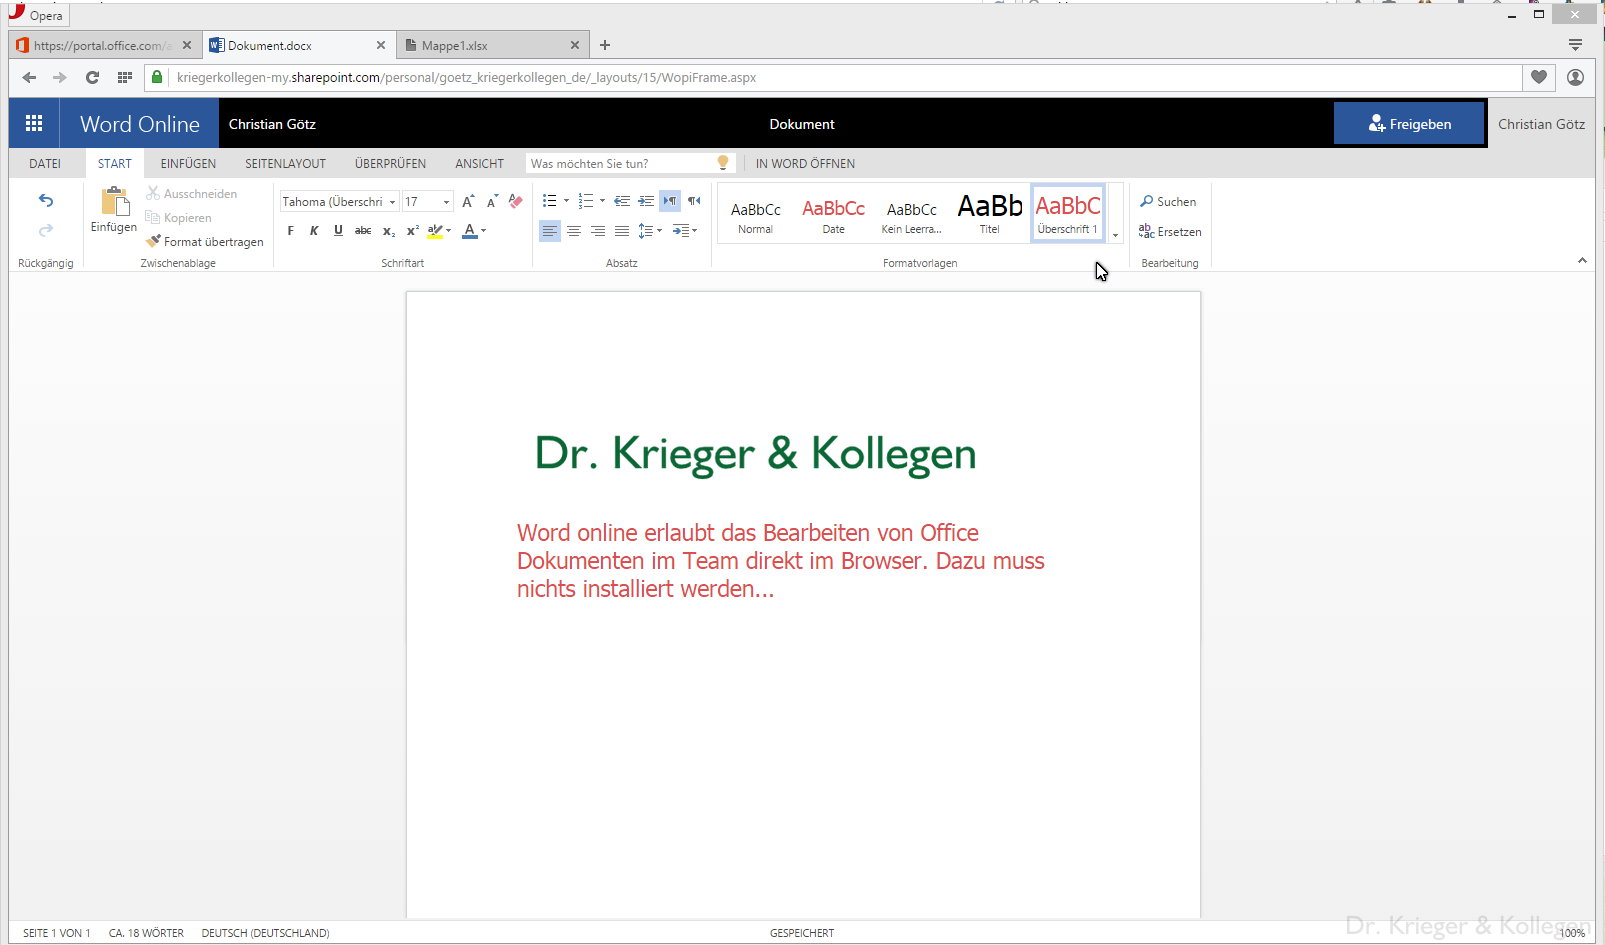
Task: Insert a numbered list
Action: pyautogui.click(x=586, y=201)
